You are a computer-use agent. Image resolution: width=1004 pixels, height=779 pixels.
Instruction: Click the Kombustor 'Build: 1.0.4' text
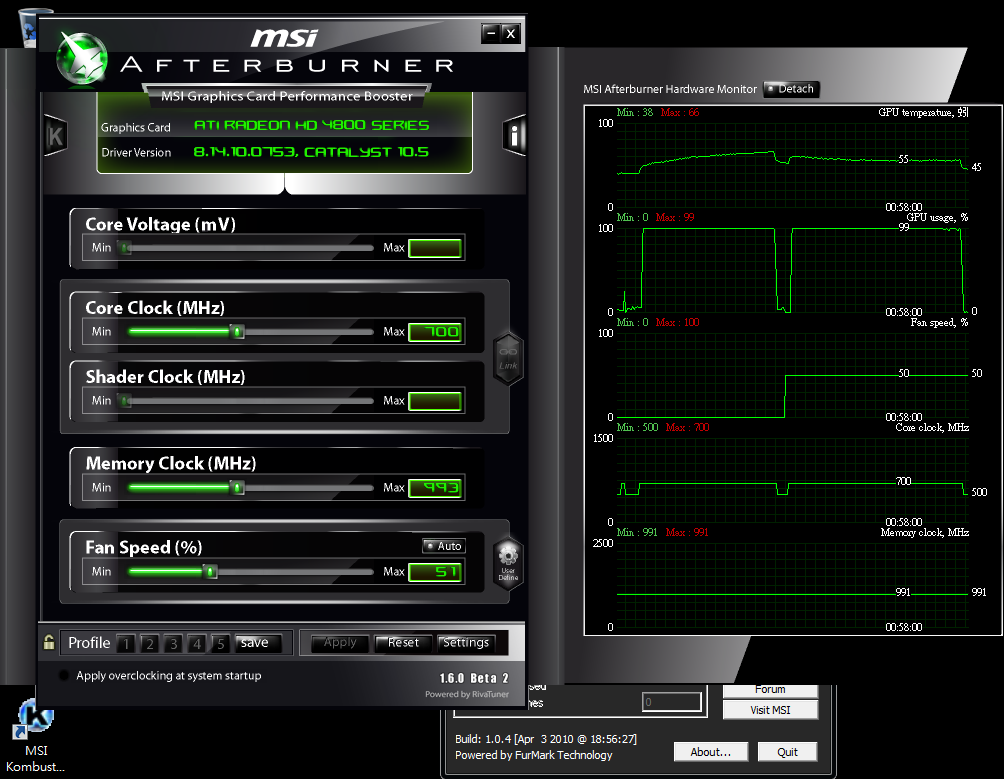pyautogui.click(x=546, y=739)
